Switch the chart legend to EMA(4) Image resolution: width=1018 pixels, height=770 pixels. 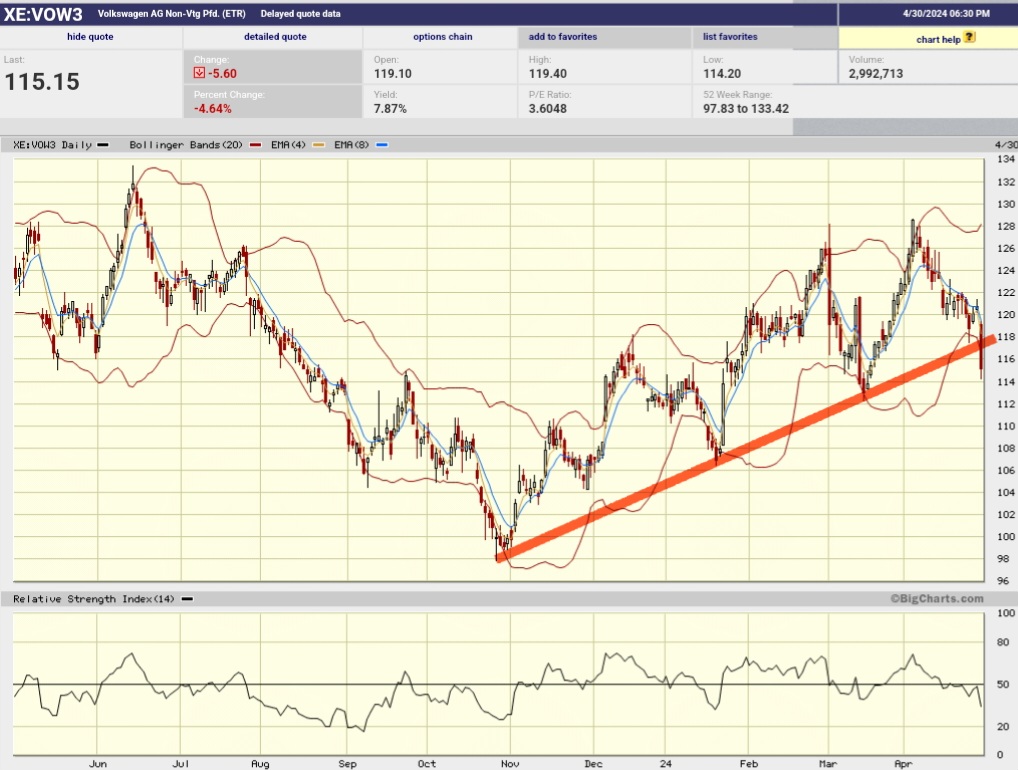290,144
